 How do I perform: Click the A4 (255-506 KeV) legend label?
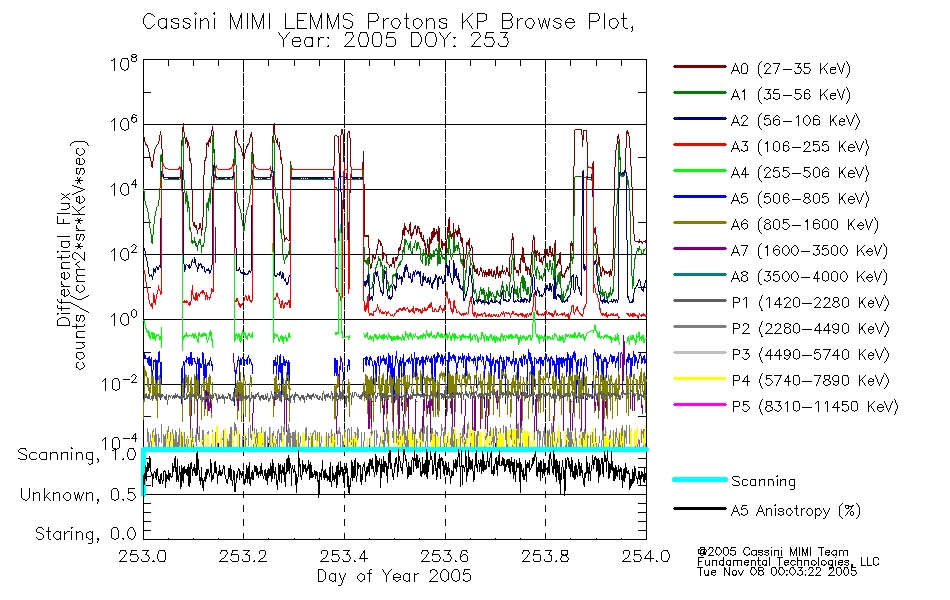800,173
